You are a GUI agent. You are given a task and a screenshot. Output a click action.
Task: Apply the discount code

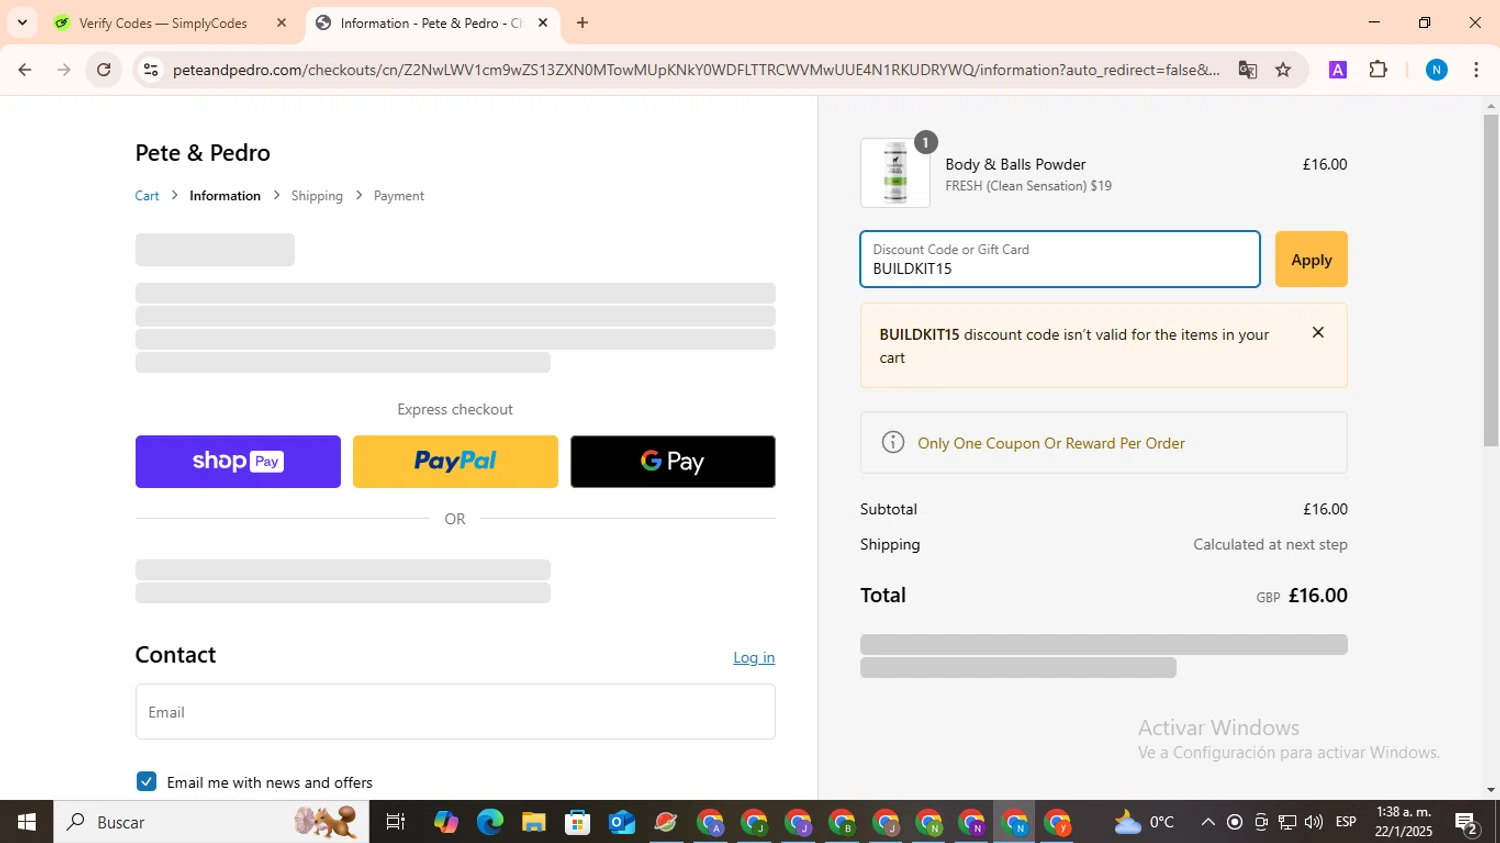pos(1311,259)
